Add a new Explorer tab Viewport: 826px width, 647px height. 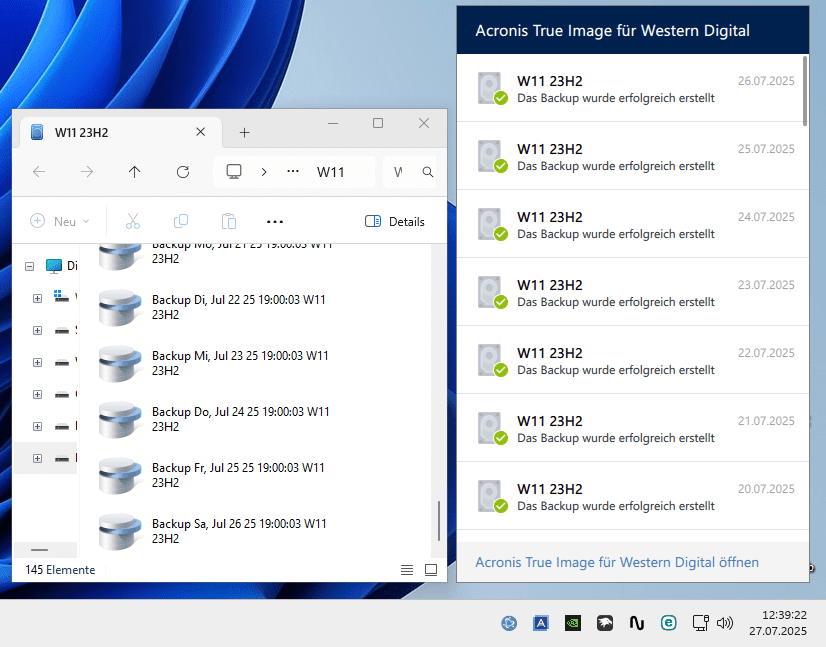244,133
